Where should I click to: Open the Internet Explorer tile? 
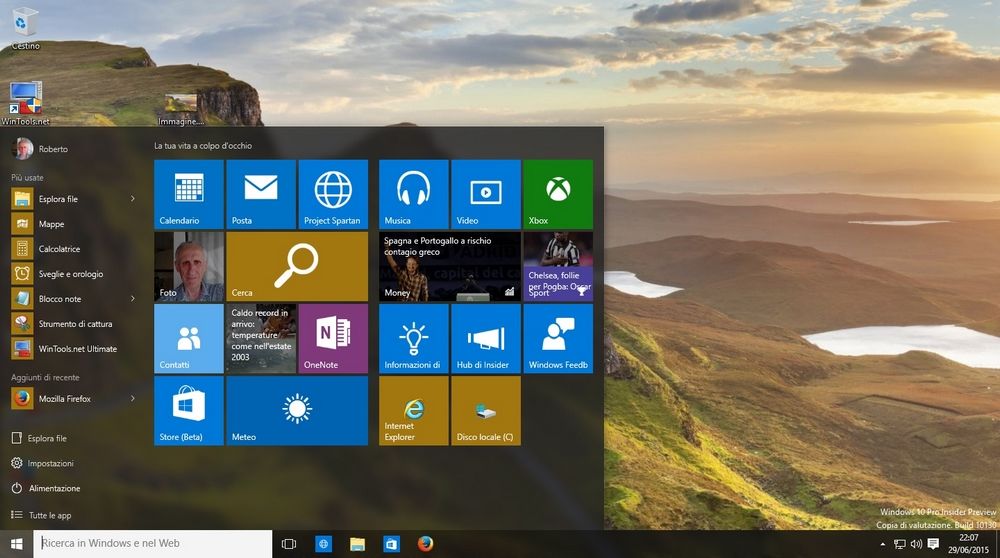[413, 410]
